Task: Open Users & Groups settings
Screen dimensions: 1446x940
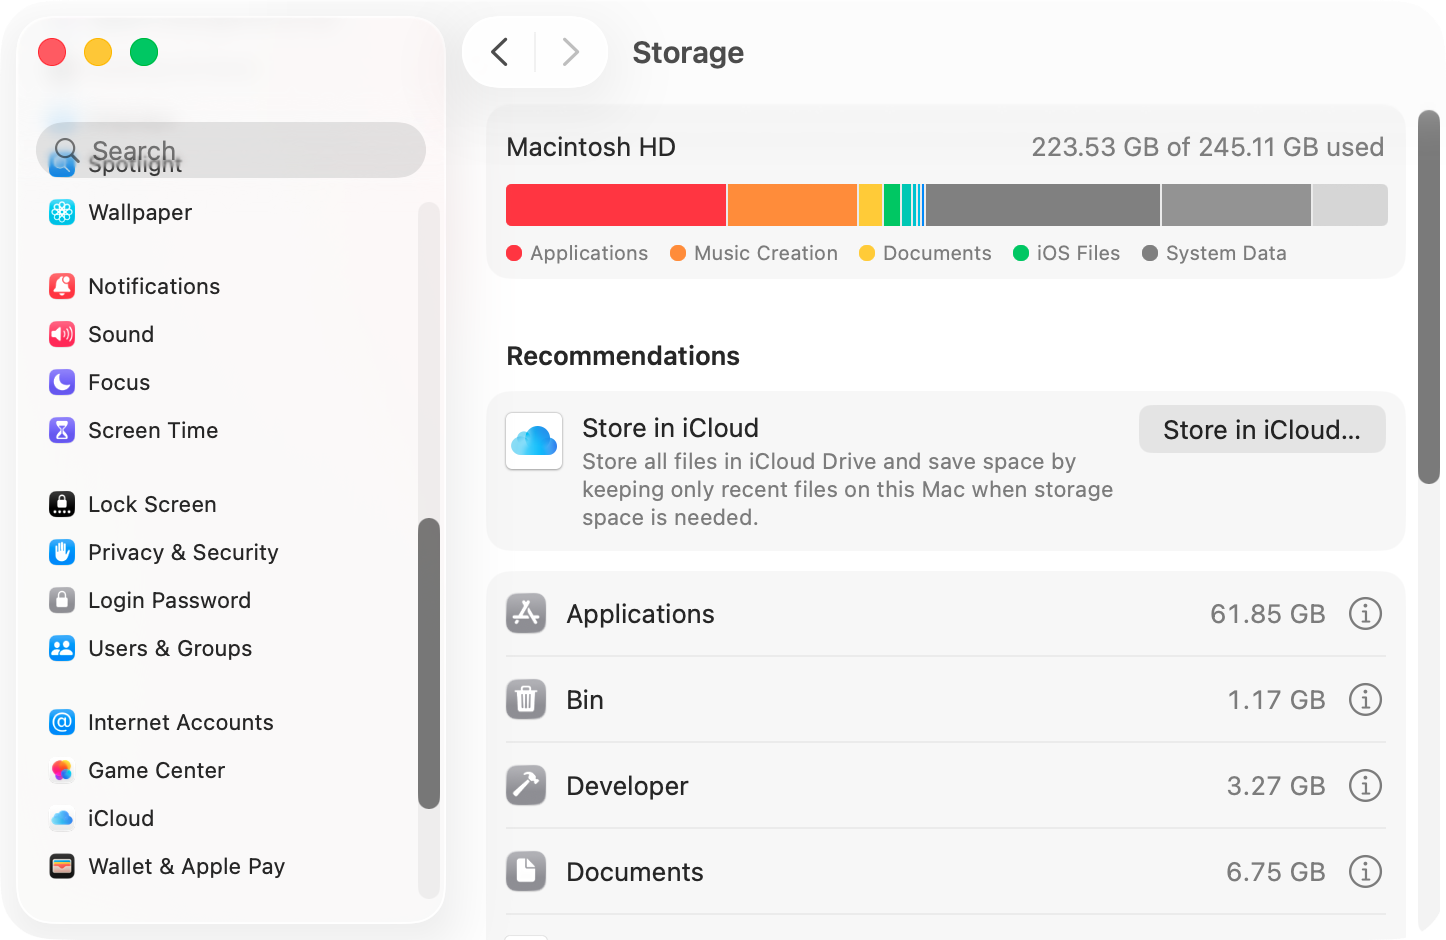Action: click(x=170, y=648)
